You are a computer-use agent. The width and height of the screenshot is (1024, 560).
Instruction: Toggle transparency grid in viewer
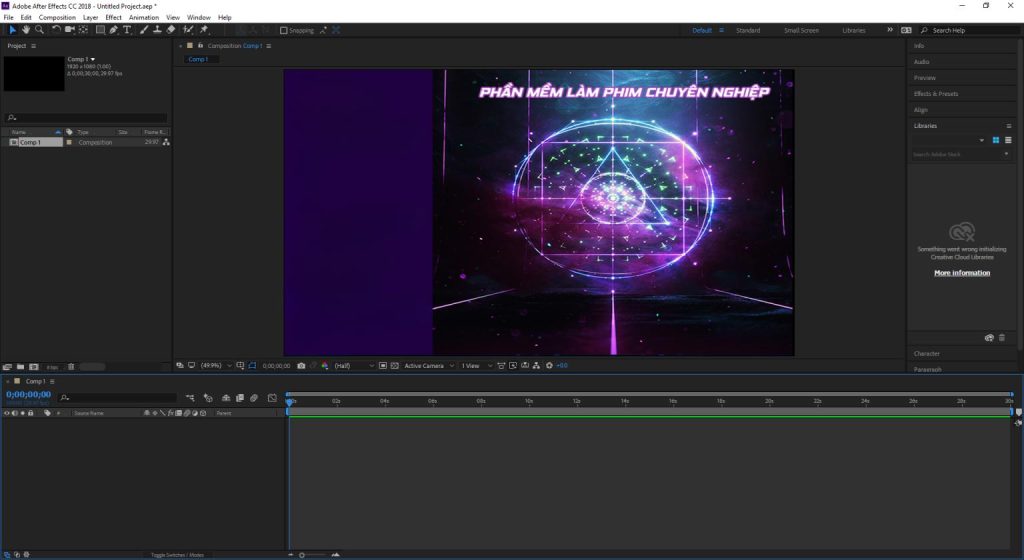[x=395, y=366]
